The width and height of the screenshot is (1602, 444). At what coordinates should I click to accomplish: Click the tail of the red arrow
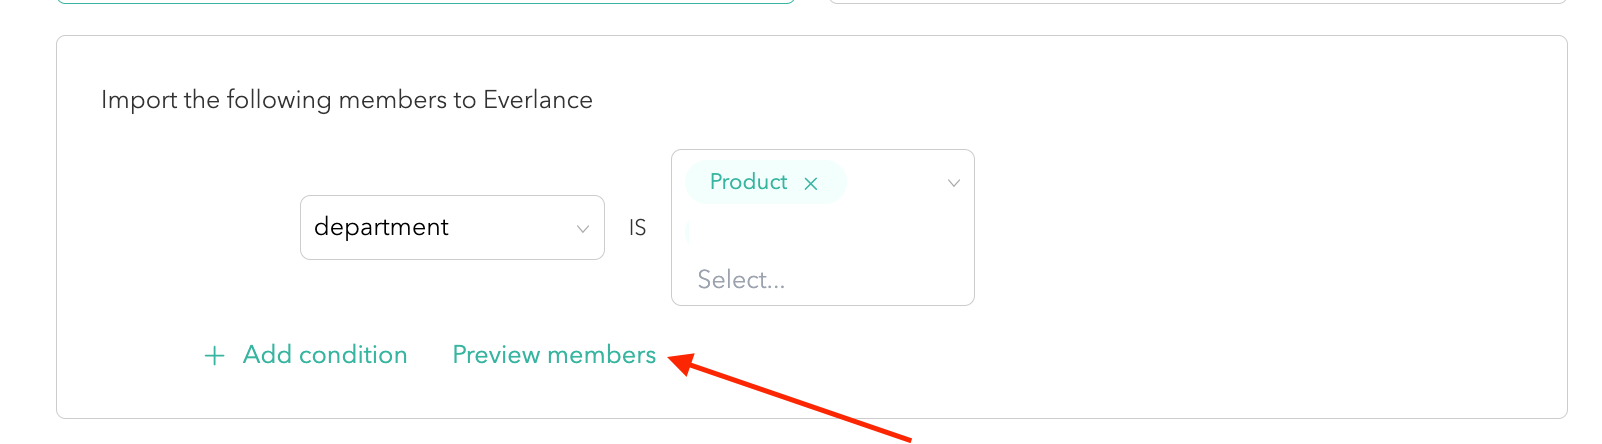903,437
